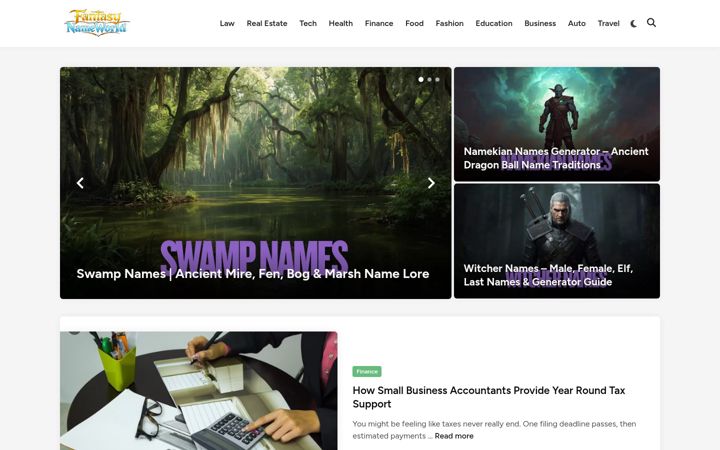Toggle dark mode with the moon icon
The height and width of the screenshot is (450, 720).
[x=634, y=23]
